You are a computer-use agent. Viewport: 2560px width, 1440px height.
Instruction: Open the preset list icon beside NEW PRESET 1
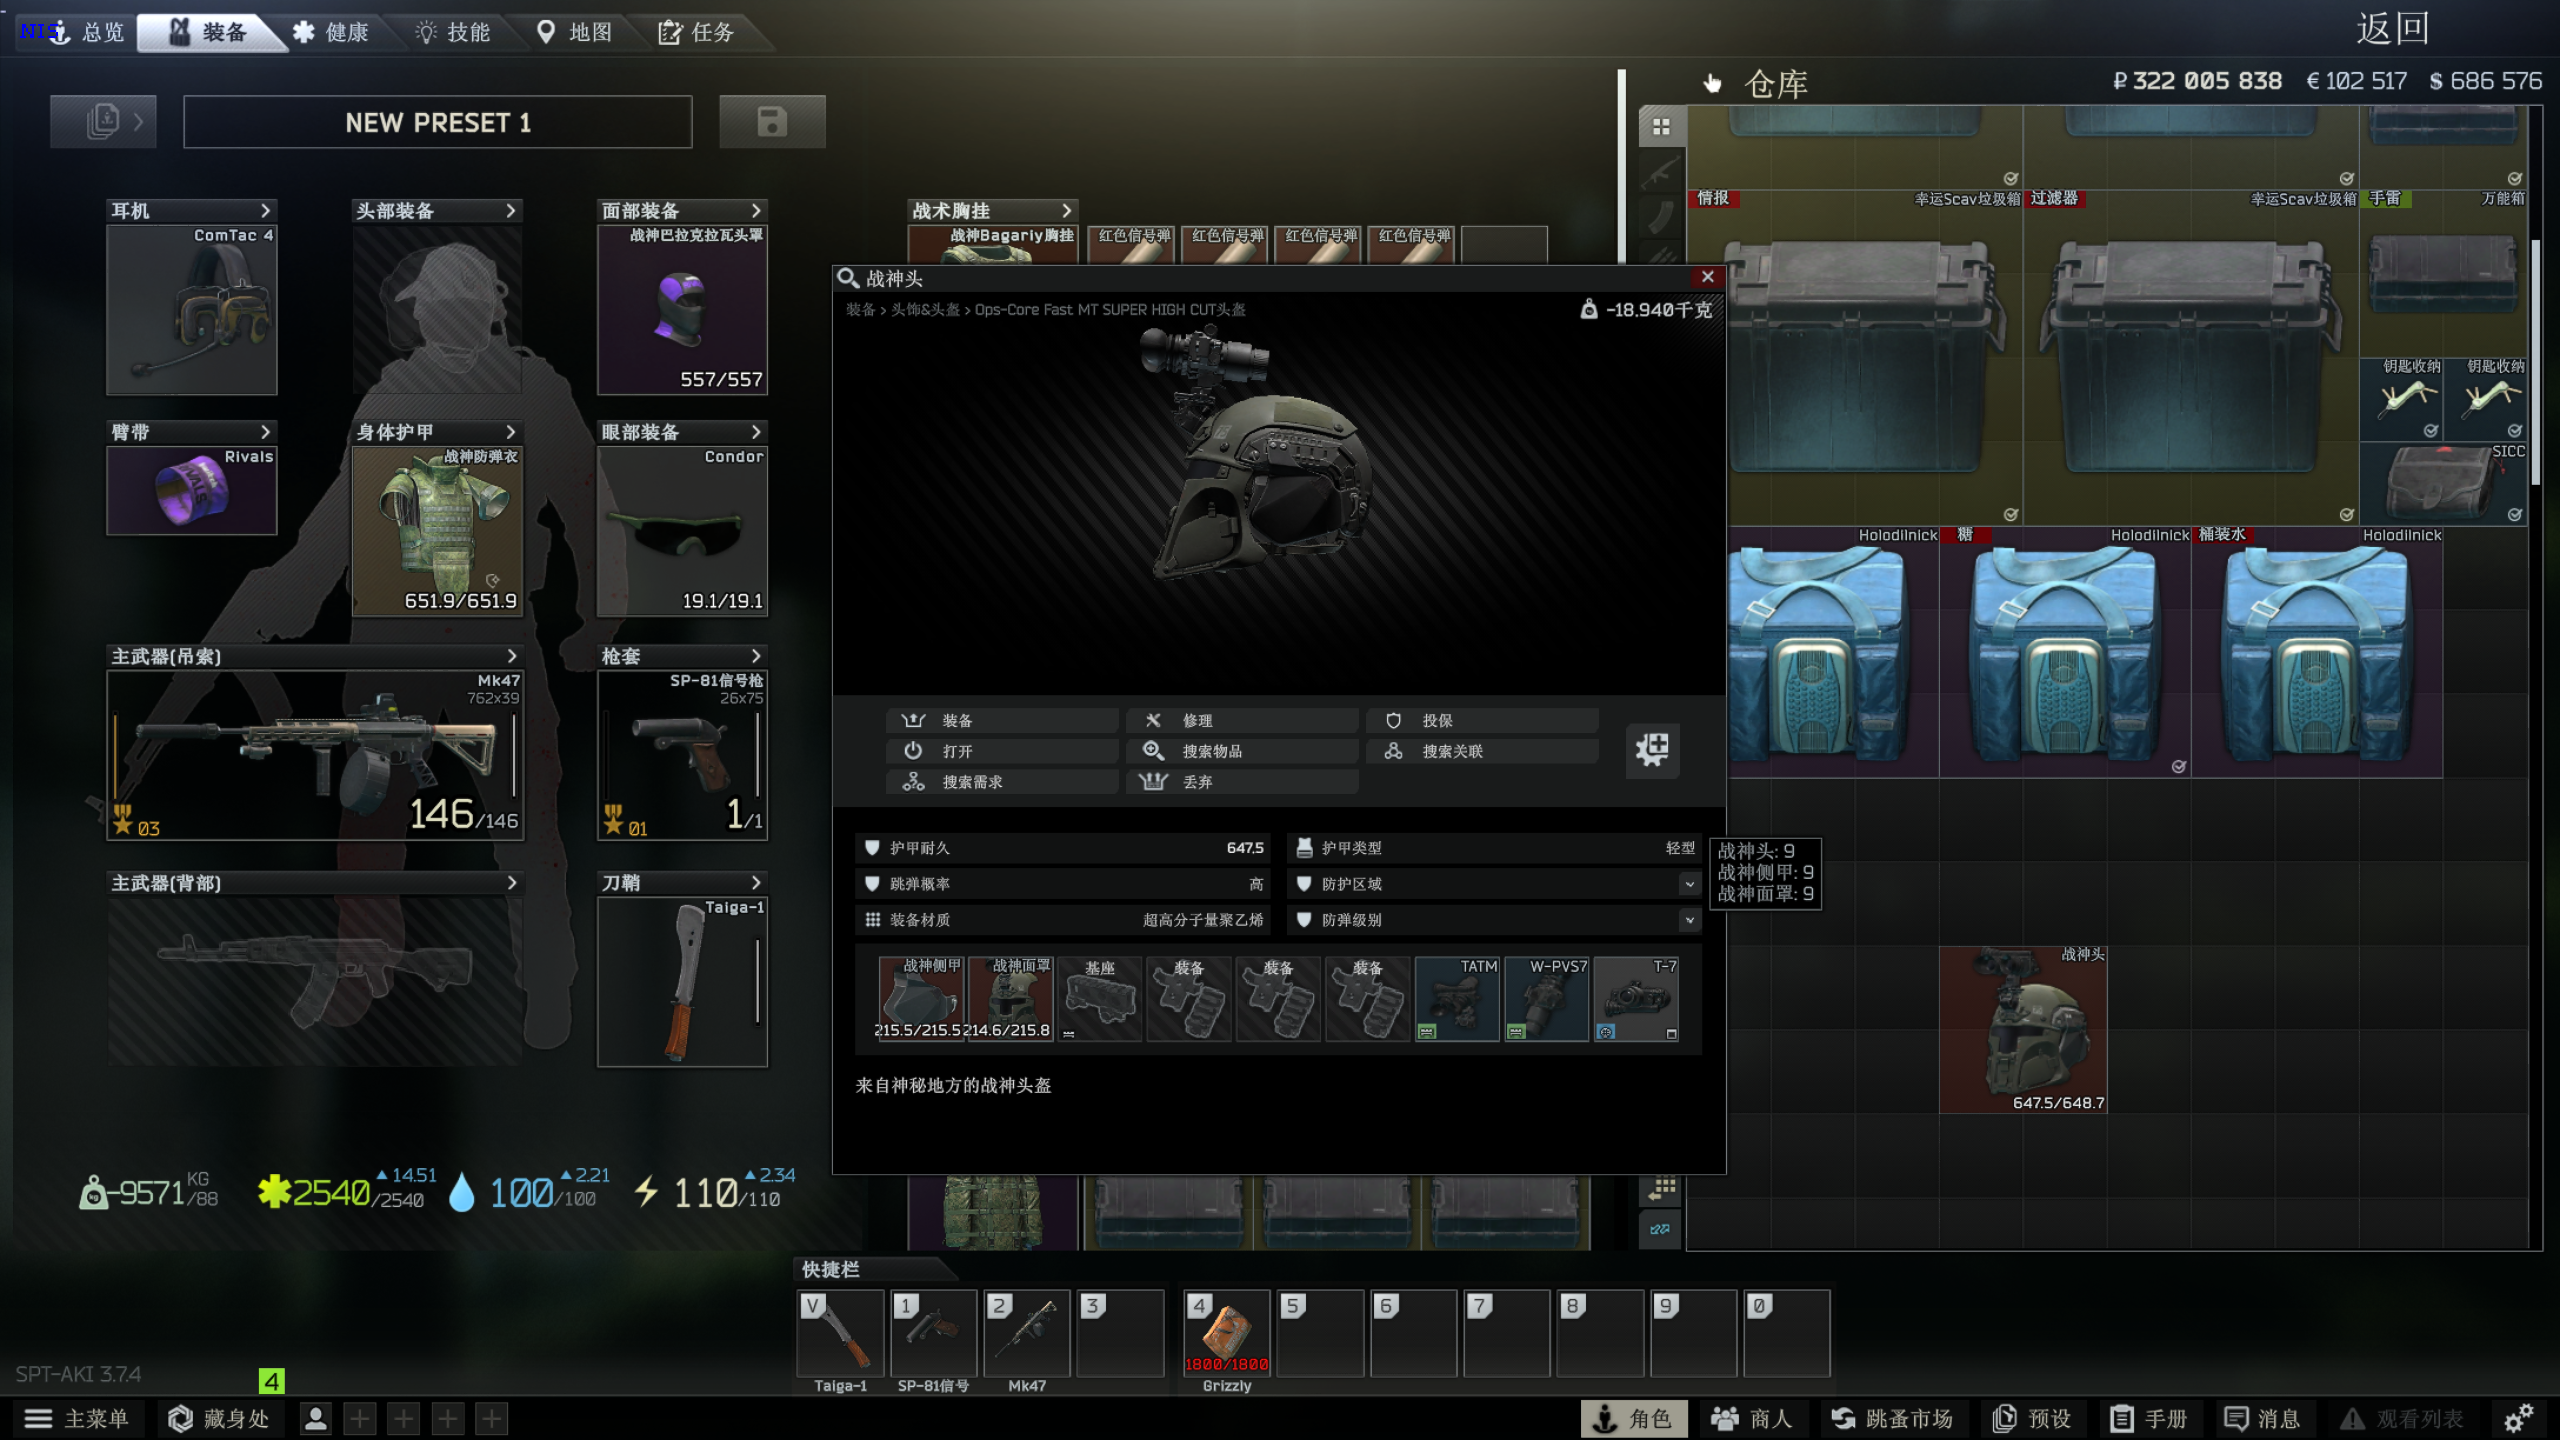[103, 122]
